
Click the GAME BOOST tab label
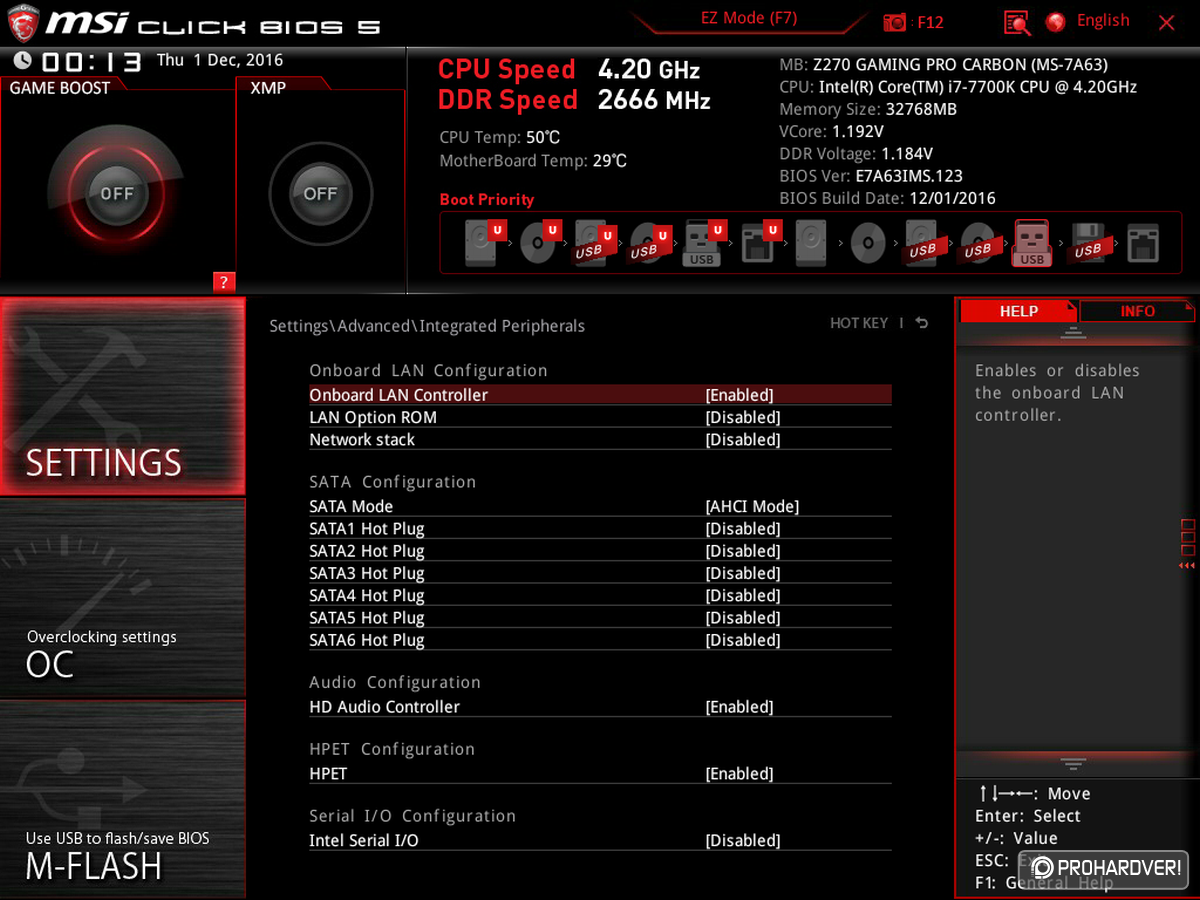point(60,88)
